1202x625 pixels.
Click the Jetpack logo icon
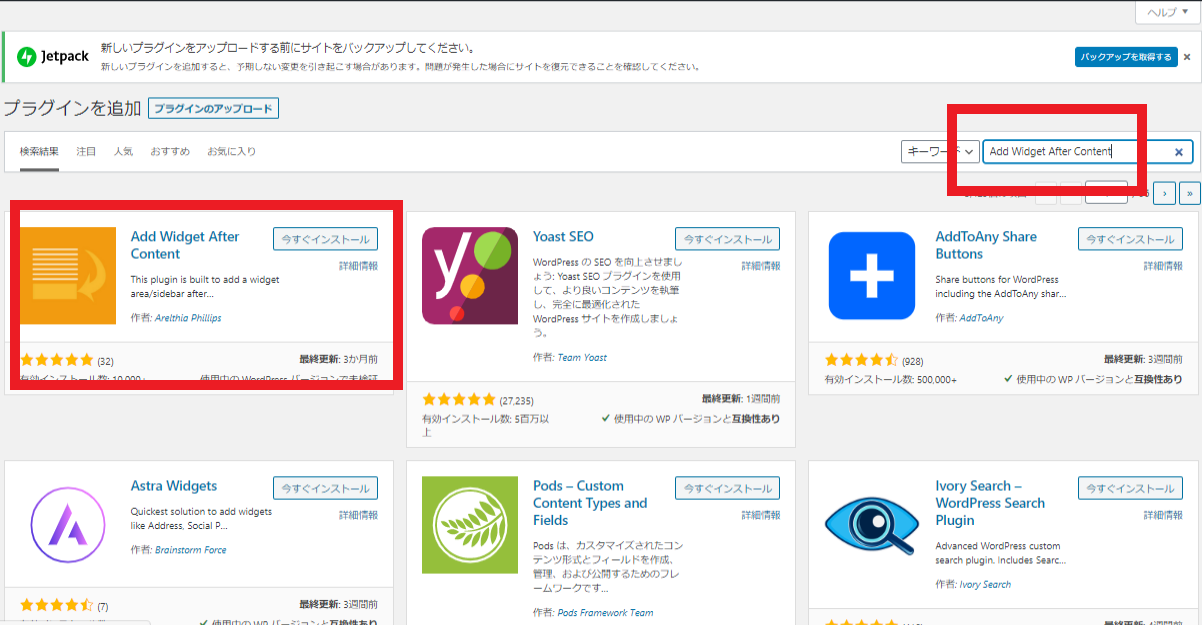tap(27, 57)
